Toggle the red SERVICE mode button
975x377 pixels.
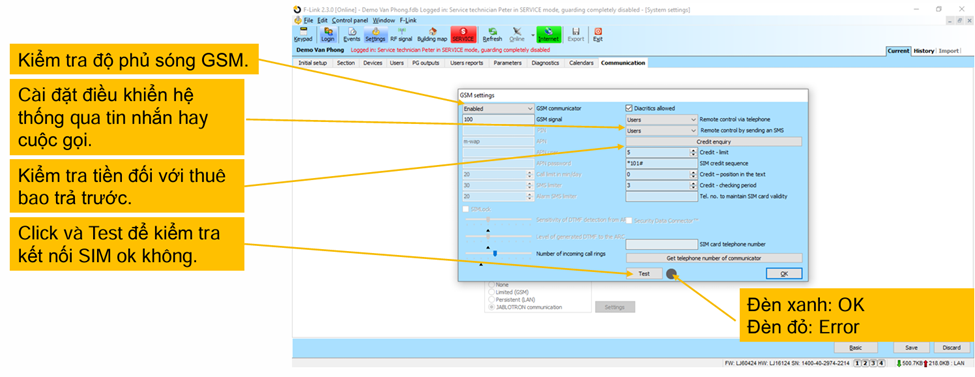tap(463, 34)
